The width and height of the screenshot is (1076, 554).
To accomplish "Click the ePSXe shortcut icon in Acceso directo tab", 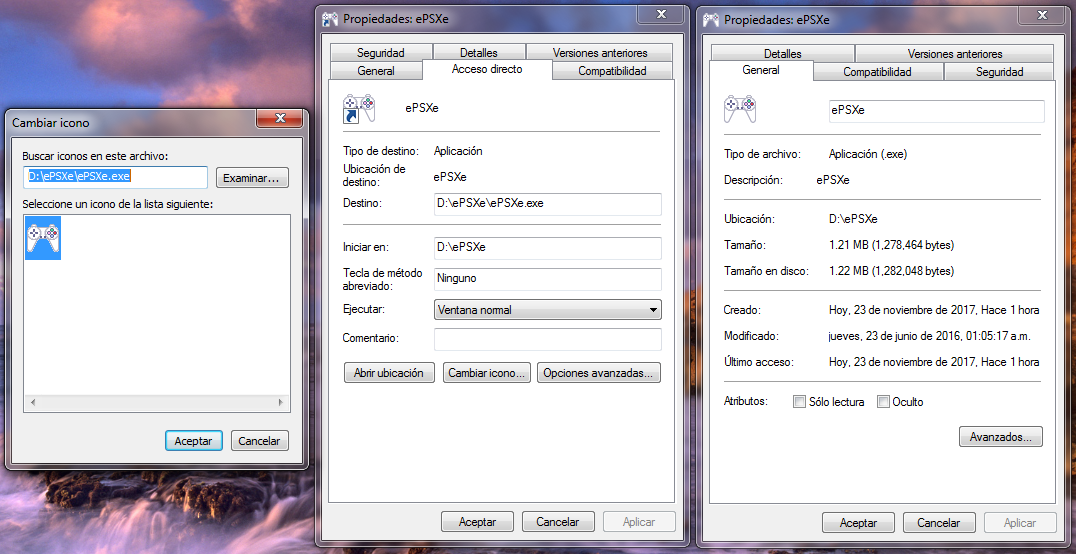I will point(359,108).
